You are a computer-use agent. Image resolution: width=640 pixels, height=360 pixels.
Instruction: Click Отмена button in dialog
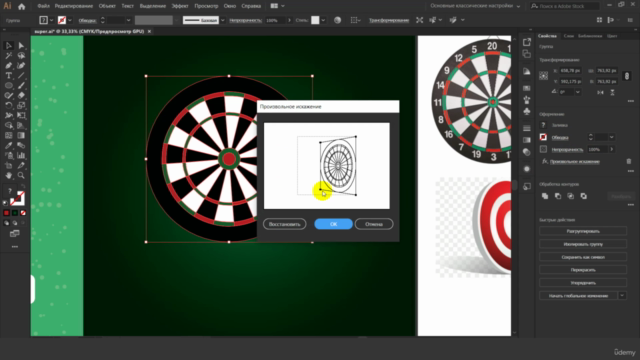tap(374, 224)
